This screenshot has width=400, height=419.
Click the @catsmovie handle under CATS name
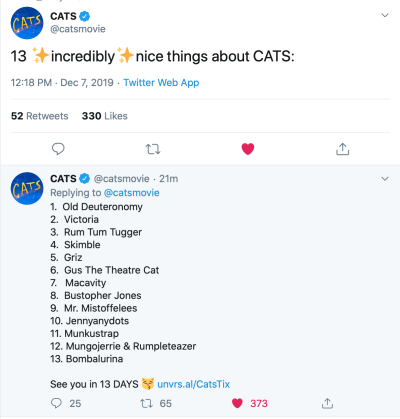pyautogui.click(x=78, y=29)
